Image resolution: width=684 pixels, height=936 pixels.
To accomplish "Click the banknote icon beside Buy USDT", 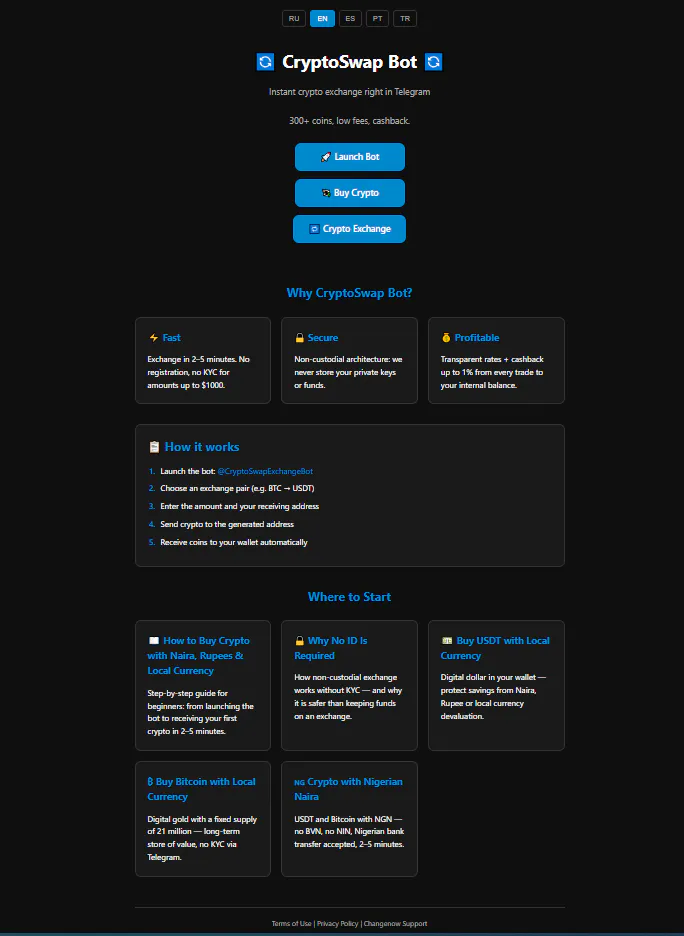I will click(x=446, y=641).
